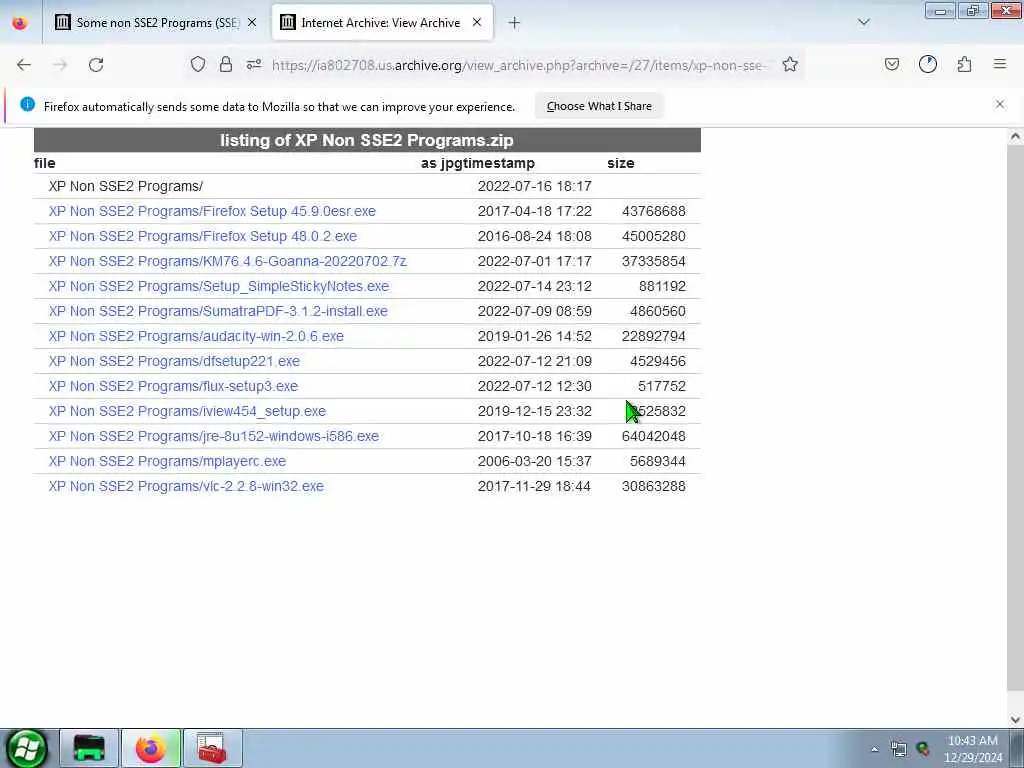Open a new tab with plus button
Image resolution: width=1024 pixels, height=768 pixels.
pos(514,23)
